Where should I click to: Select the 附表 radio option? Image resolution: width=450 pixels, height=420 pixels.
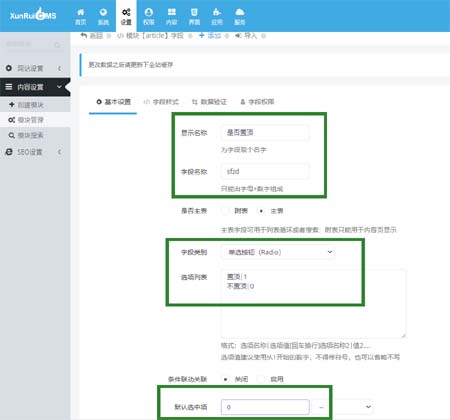click(225, 211)
